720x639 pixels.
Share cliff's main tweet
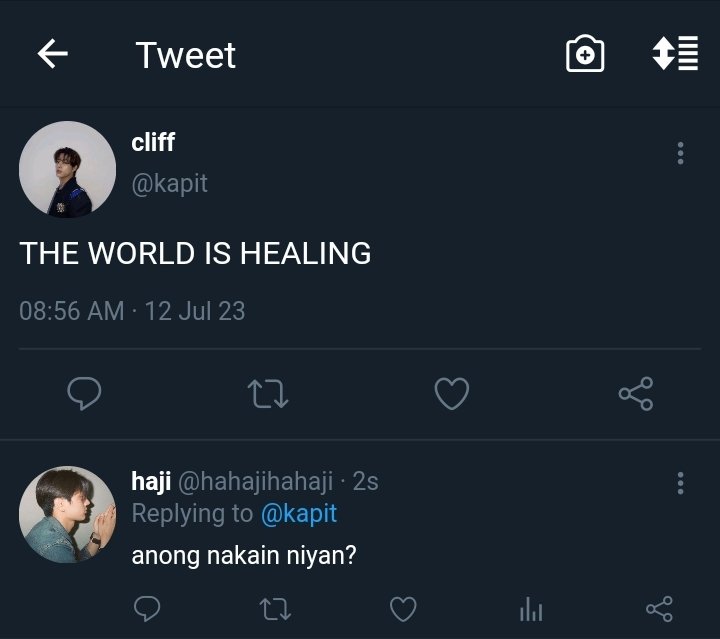click(636, 393)
